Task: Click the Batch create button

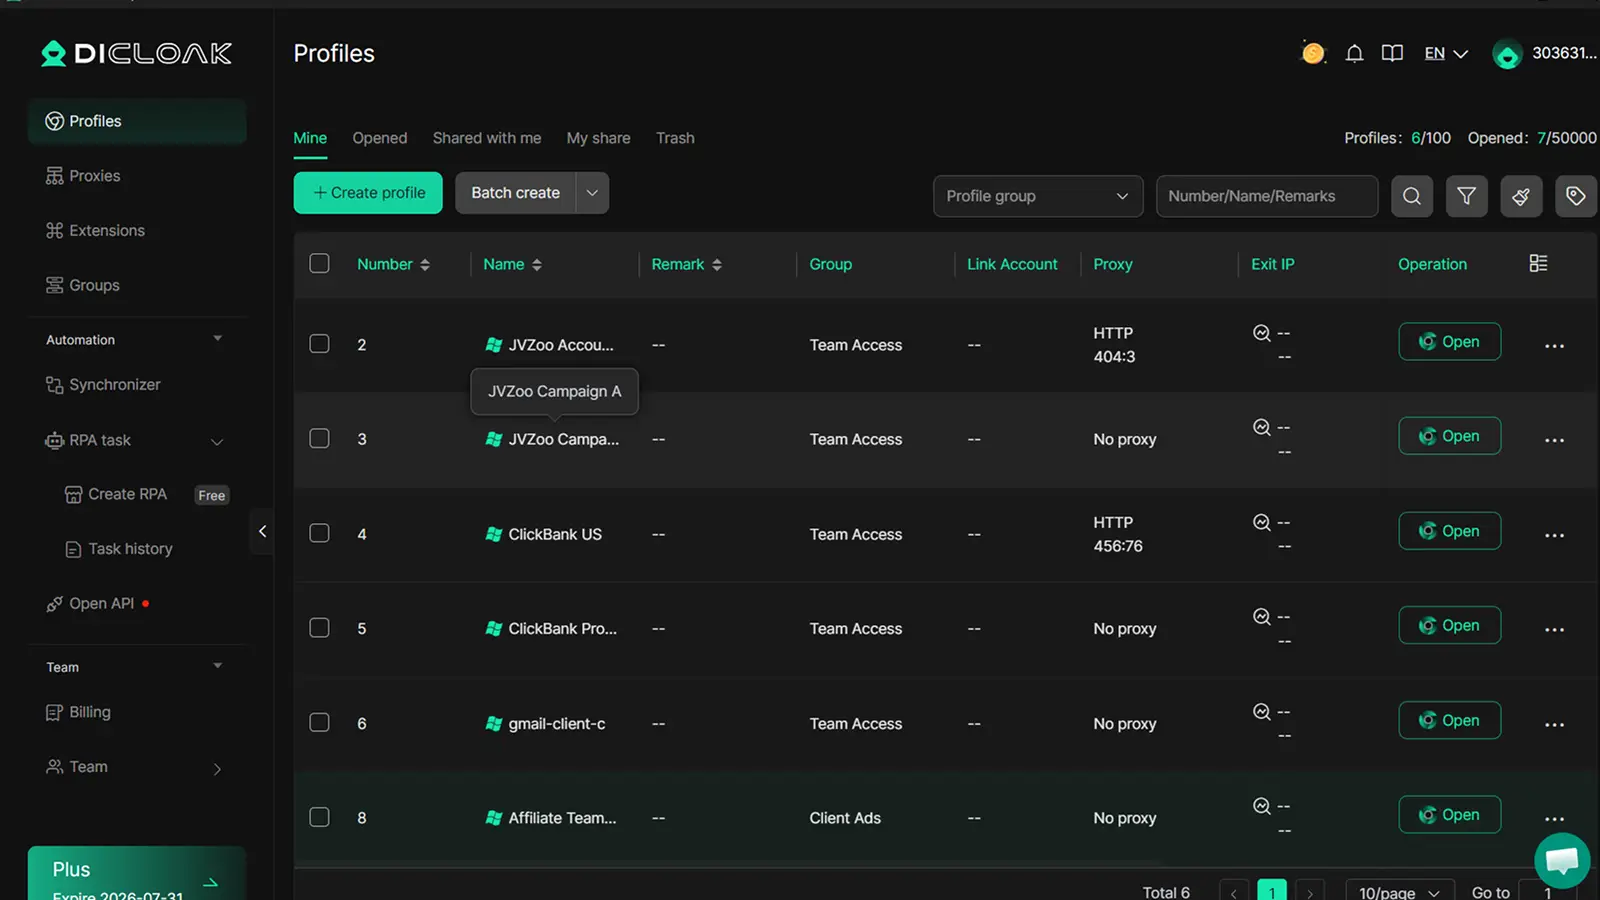Action: [x=515, y=193]
